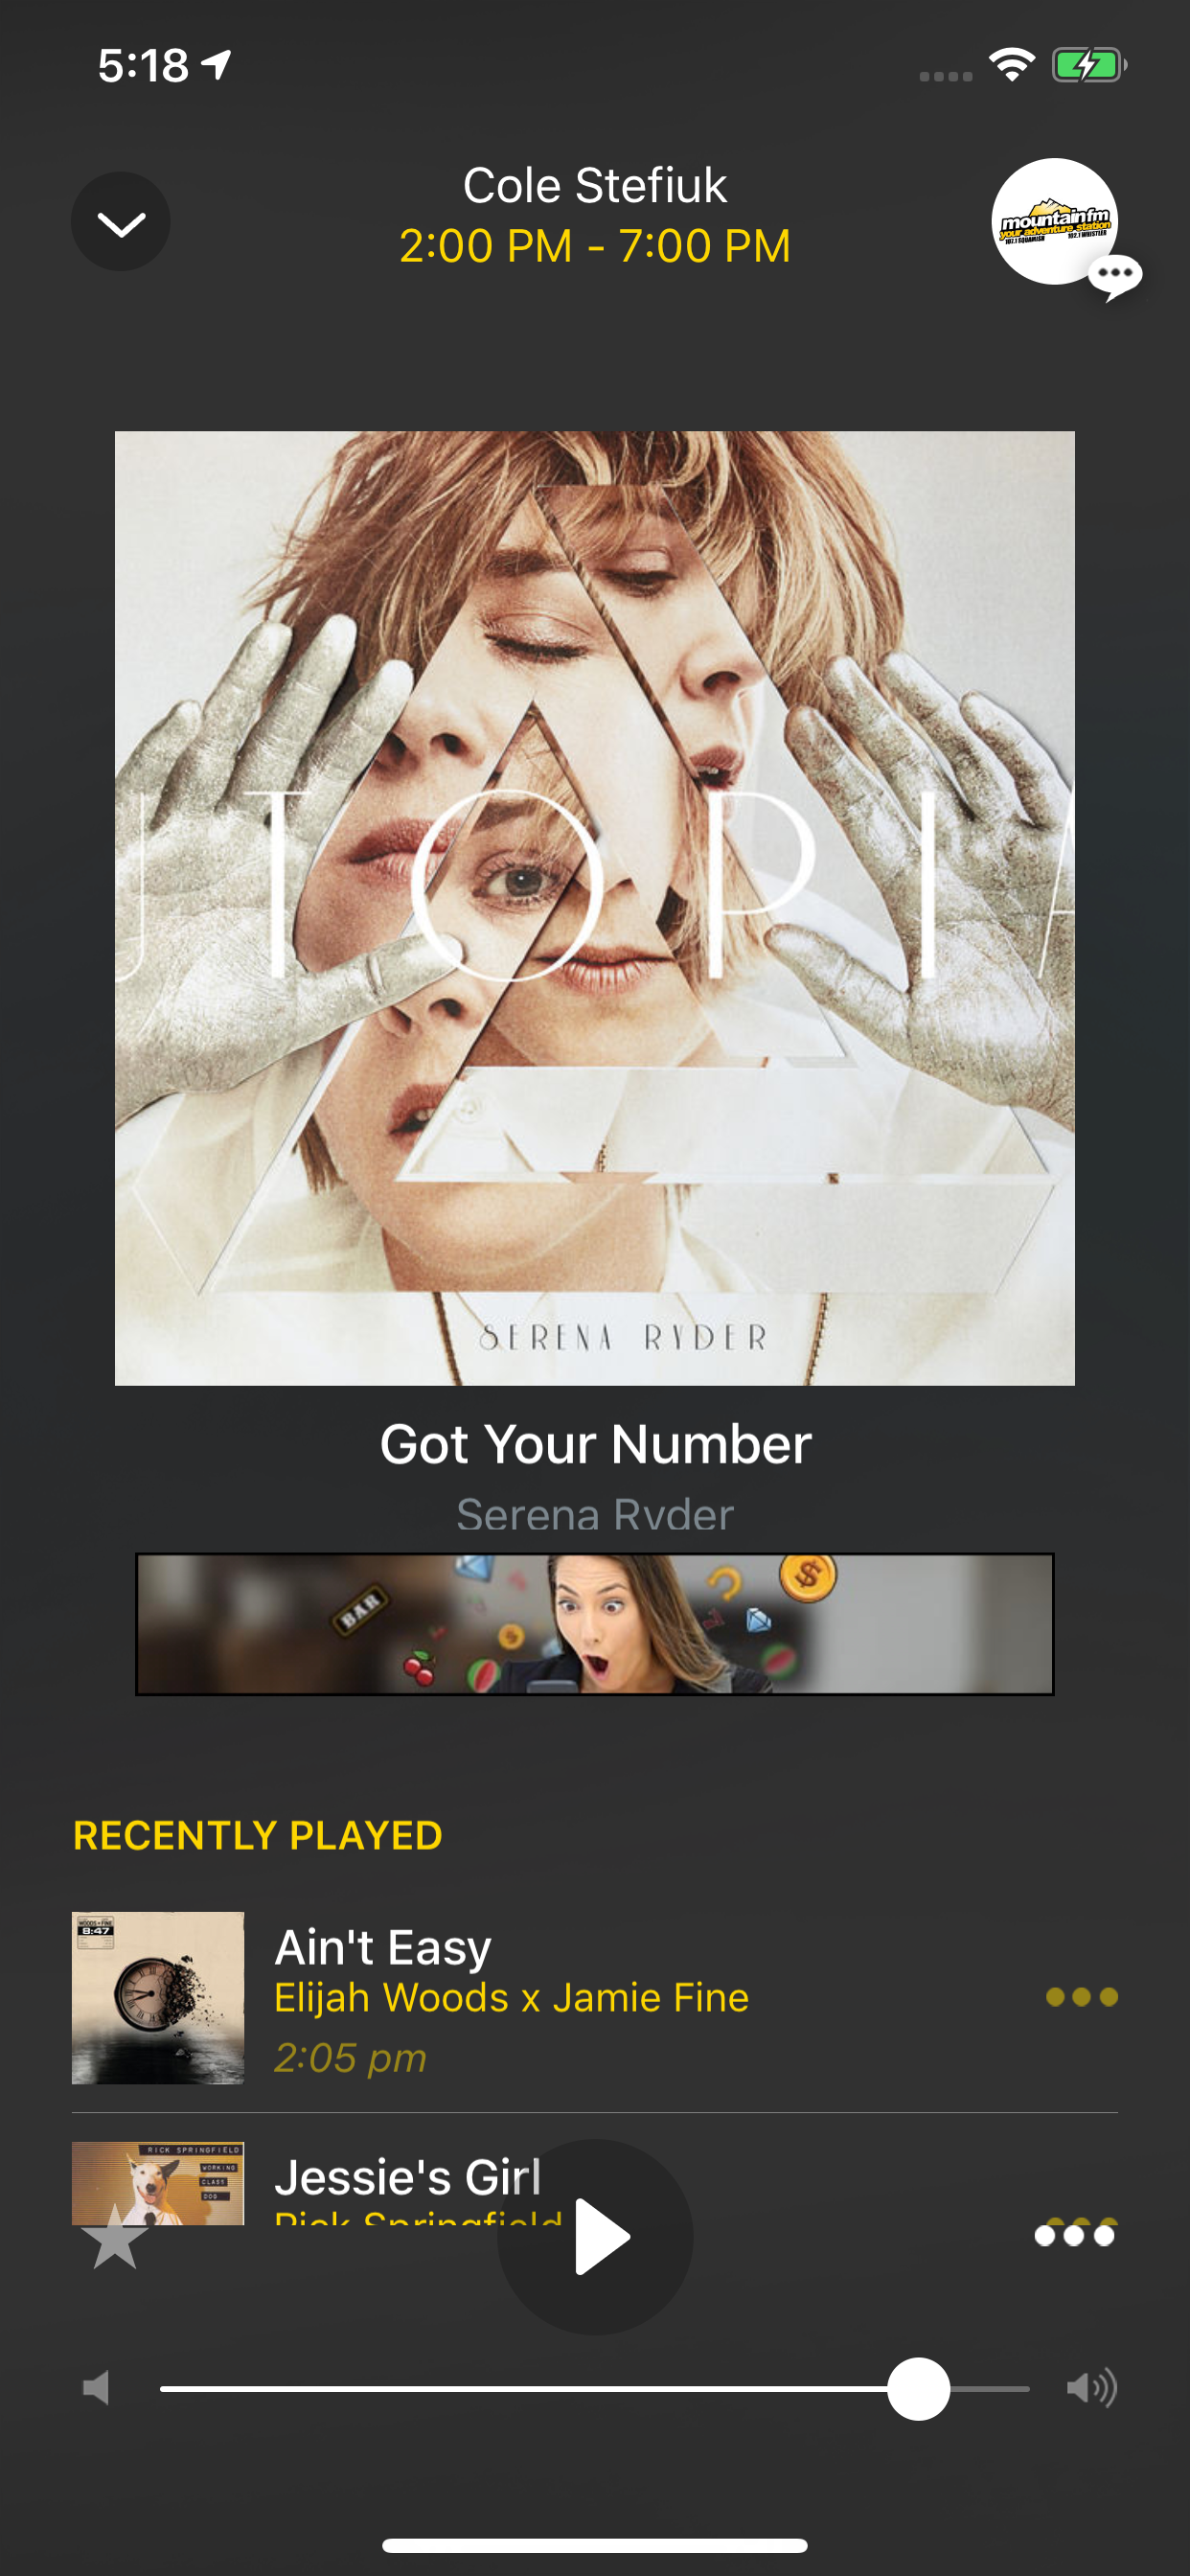Image resolution: width=1190 pixels, height=2576 pixels.
Task: Tap the Recently Played heading
Action: coord(258,1836)
